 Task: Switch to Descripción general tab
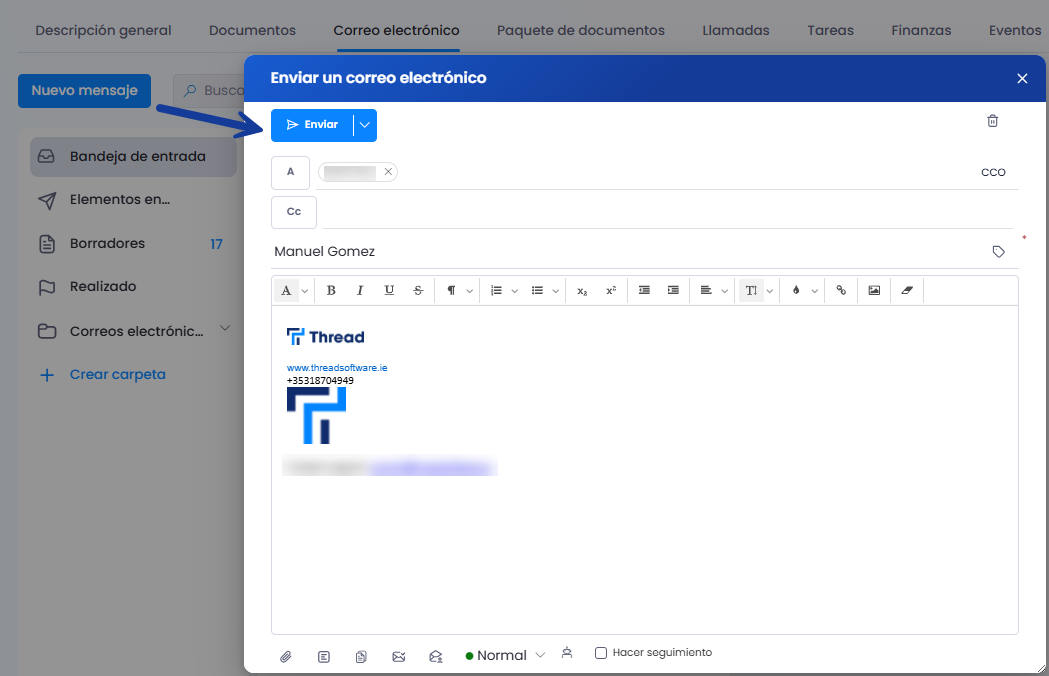tap(104, 30)
